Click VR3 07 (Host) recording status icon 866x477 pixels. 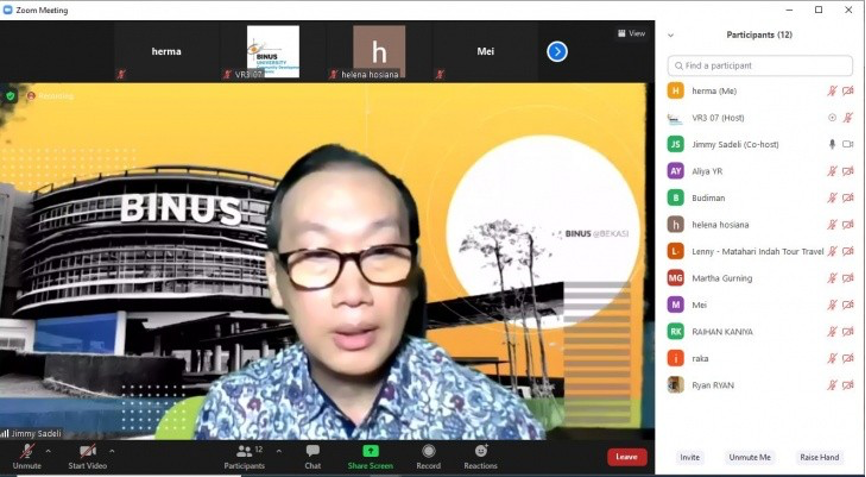click(x=832, y=118)
